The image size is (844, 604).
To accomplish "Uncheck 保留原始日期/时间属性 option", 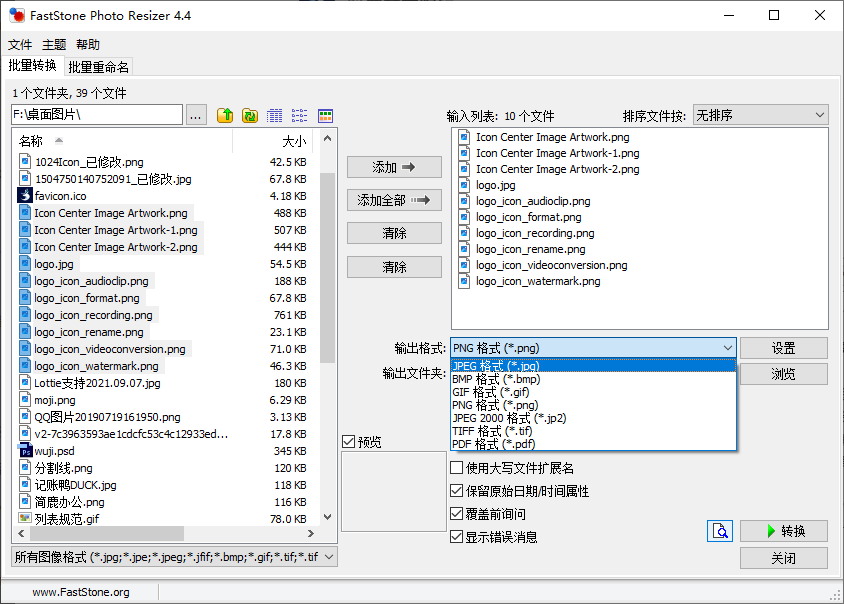I will click(x=457, y=491).
